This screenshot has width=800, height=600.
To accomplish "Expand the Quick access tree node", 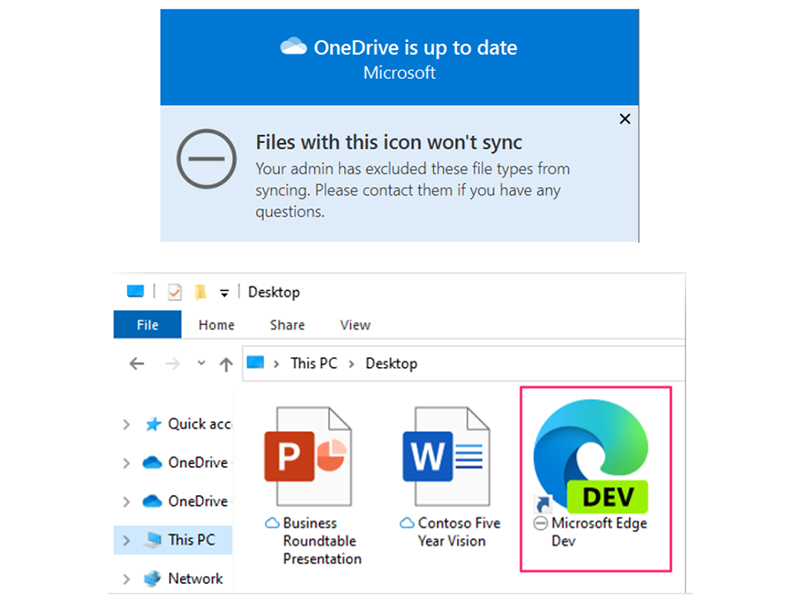I will (126, 424).
